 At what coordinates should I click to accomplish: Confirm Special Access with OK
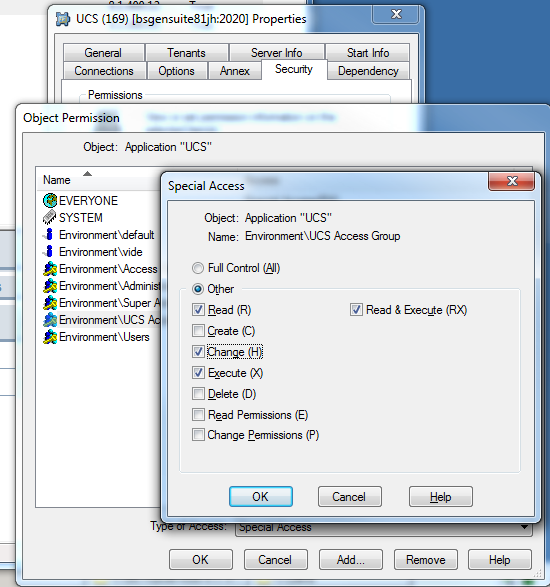pyautogui.click(x=261, y=497)
